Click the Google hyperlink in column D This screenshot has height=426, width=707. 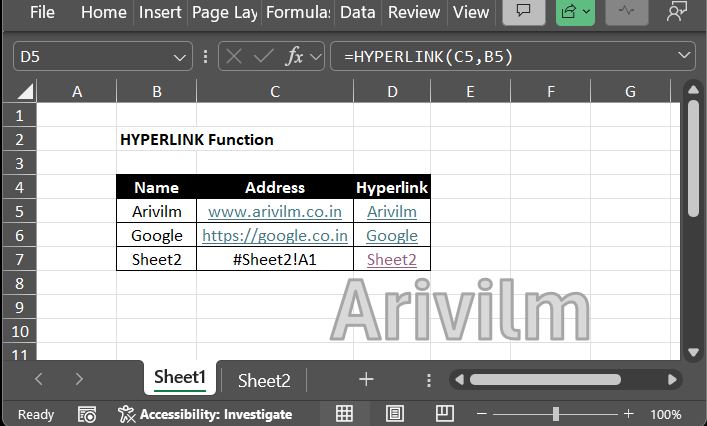point(392,236)
